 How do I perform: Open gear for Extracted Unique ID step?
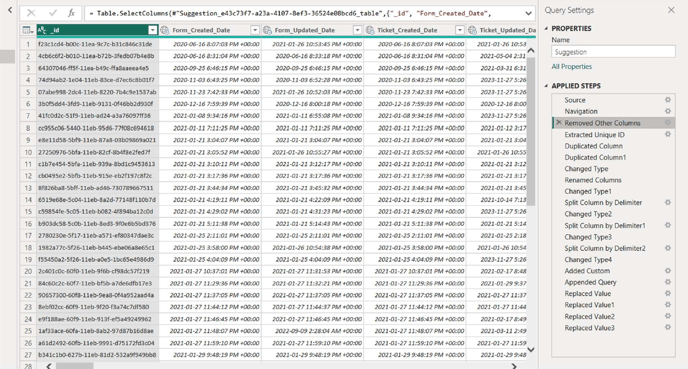(x=667, y=134)
